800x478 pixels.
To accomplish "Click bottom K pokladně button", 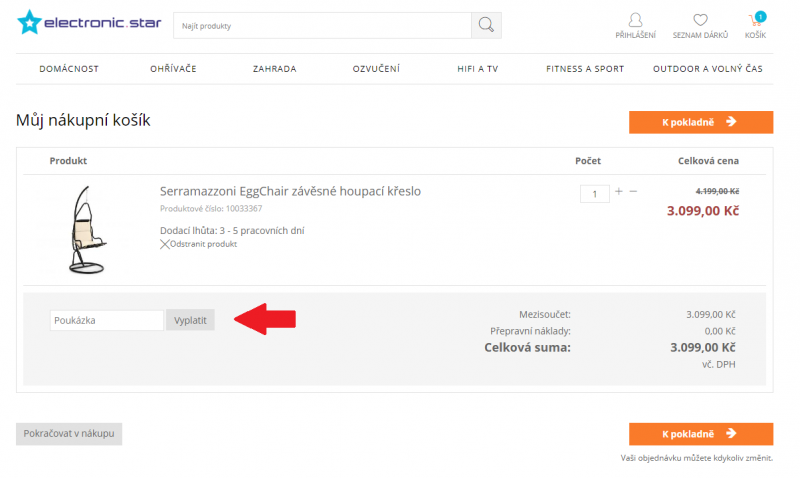I will 701,434.
